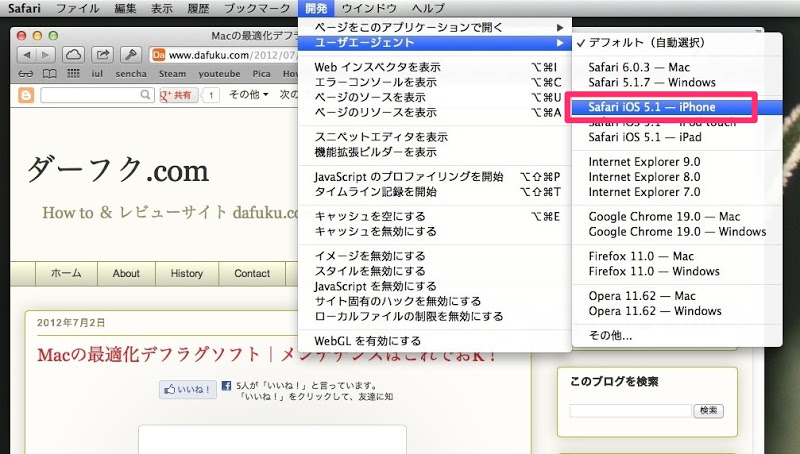Click the orange site favicon in address bar
This screenshot has width=800, height=454.
159,55
